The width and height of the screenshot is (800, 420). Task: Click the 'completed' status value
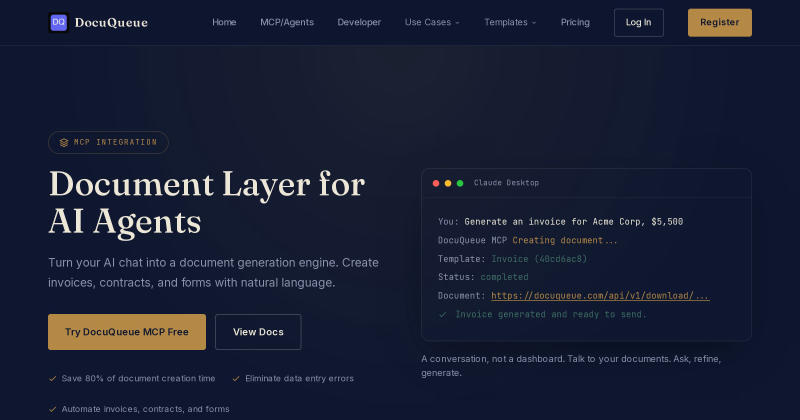click(x=504, y=277)
